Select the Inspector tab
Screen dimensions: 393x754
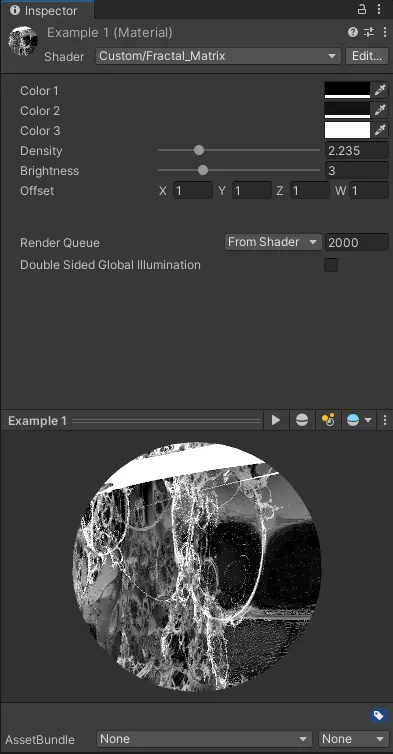tap(47, 10)
